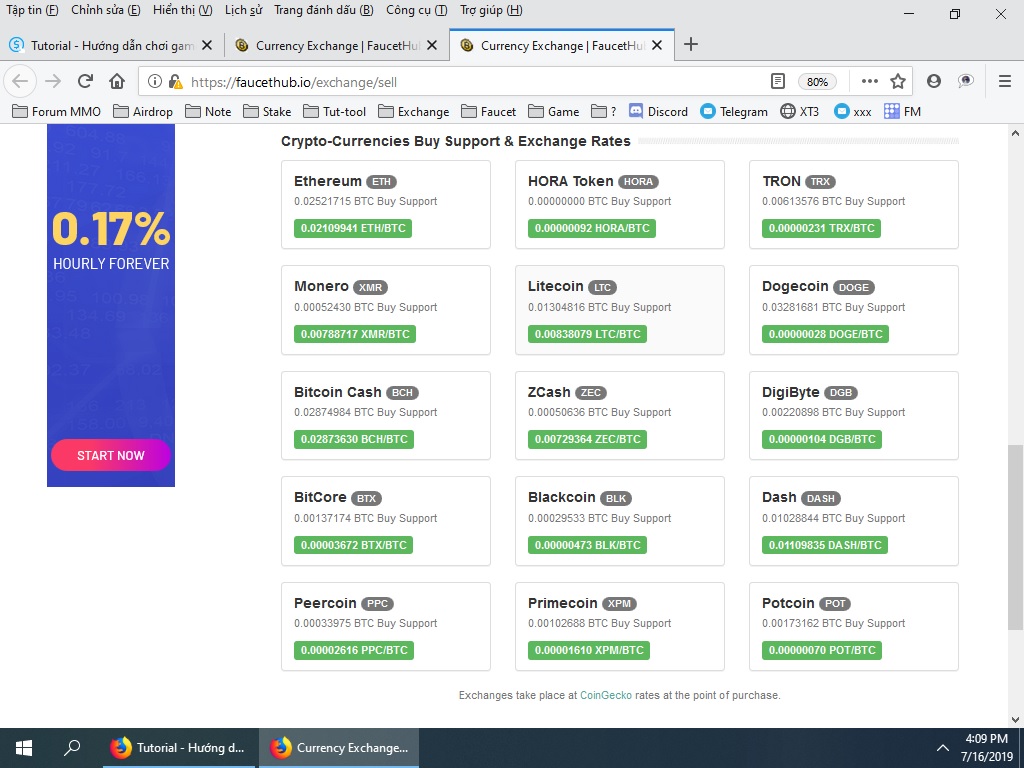Image resolution: width=1024 pixels, height=768 pixels.
Task: Show site information icon in address bar
Action: (154, 82)
